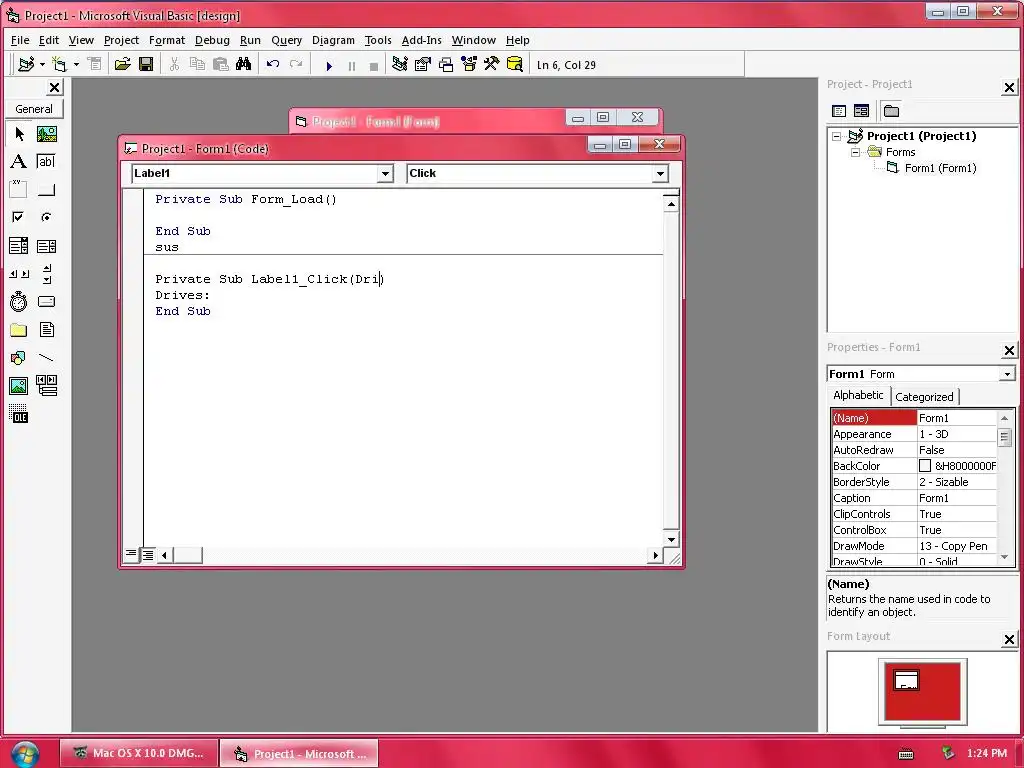Screen dimensions: 1024x768
Task: Select the Timer control in the toolbox
Action: tap(19, 301)
